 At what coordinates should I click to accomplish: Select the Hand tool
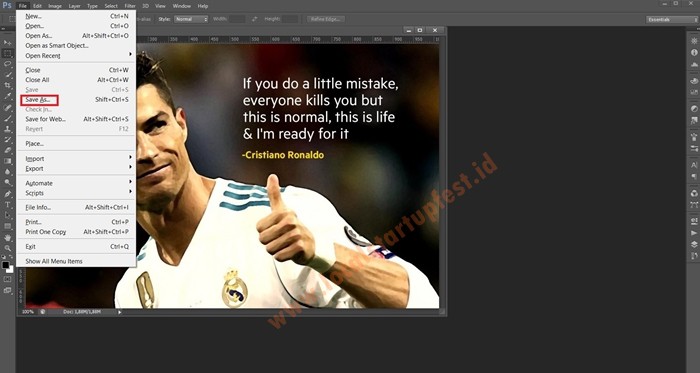[7, 238]
